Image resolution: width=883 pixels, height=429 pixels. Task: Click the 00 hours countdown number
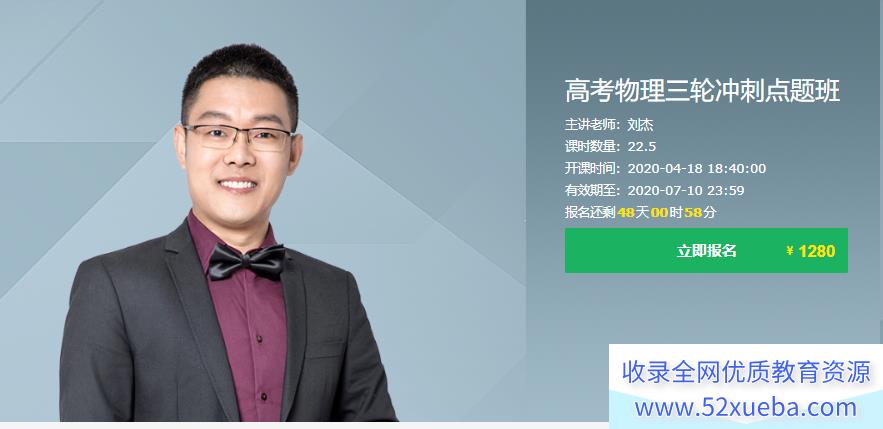[659, 213]
